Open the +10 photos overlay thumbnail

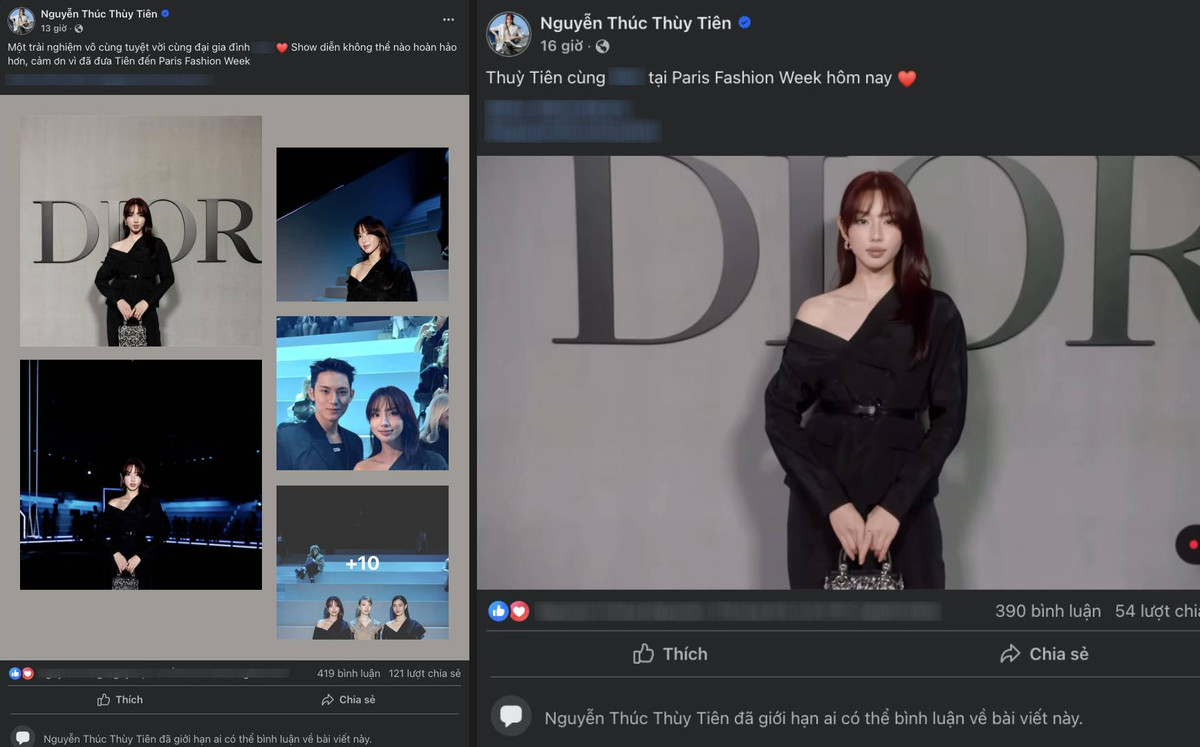362,563
